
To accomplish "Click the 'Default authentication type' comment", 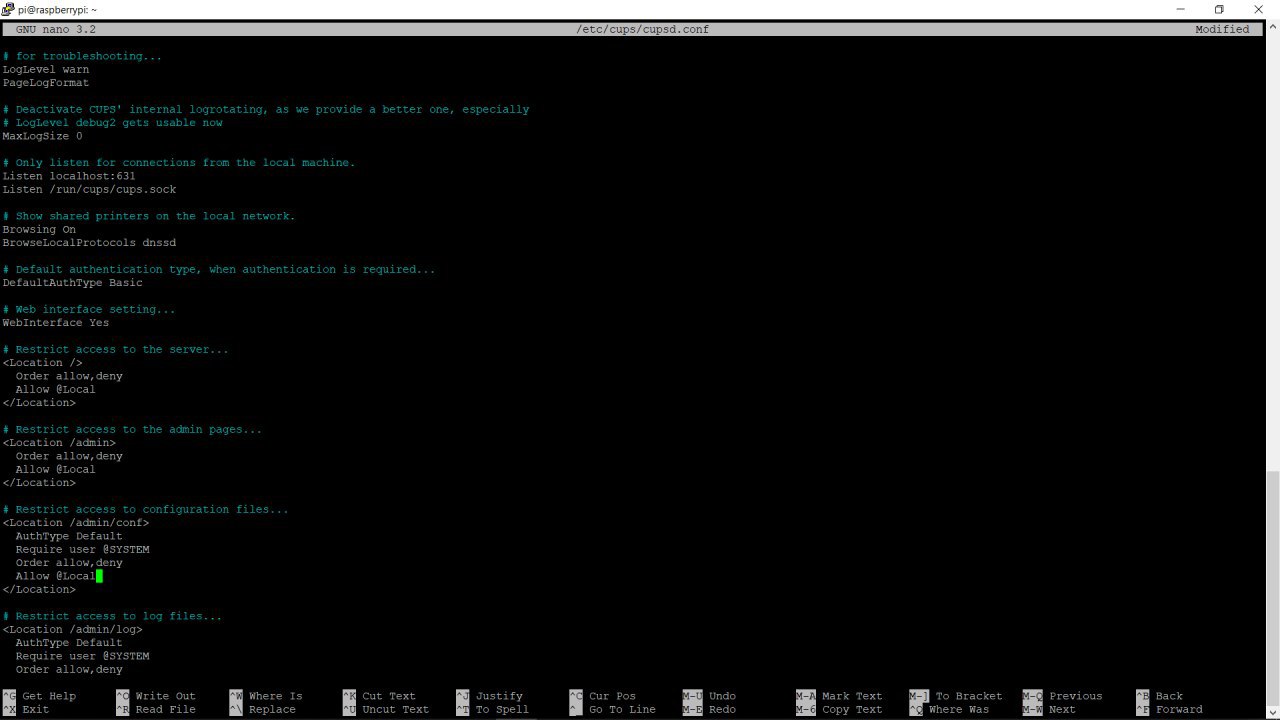I will tap(219, 270).
